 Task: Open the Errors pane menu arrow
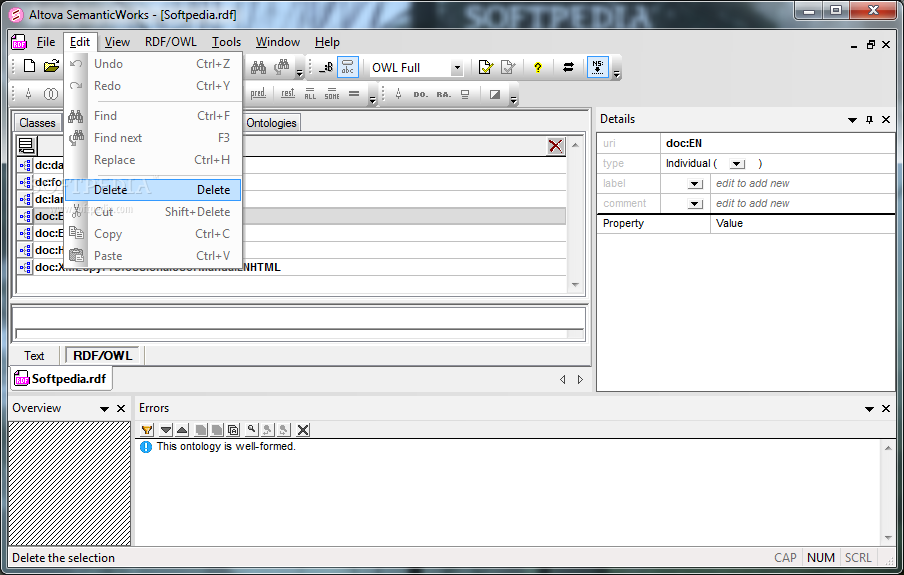tap(869, 409)
